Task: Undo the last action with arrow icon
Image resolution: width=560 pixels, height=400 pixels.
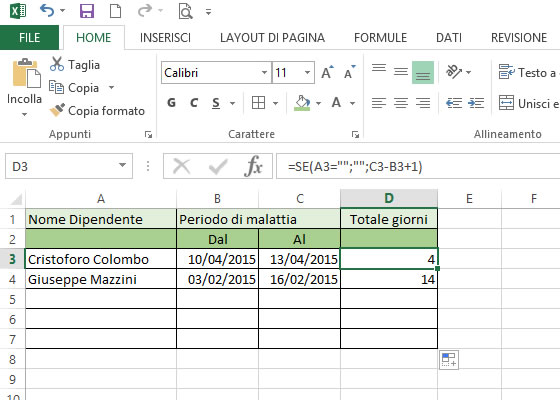Action: click(x=47, y=11)
